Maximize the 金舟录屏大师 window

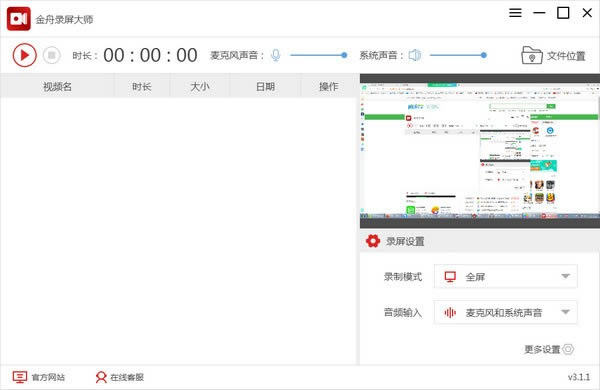point(563,13)
